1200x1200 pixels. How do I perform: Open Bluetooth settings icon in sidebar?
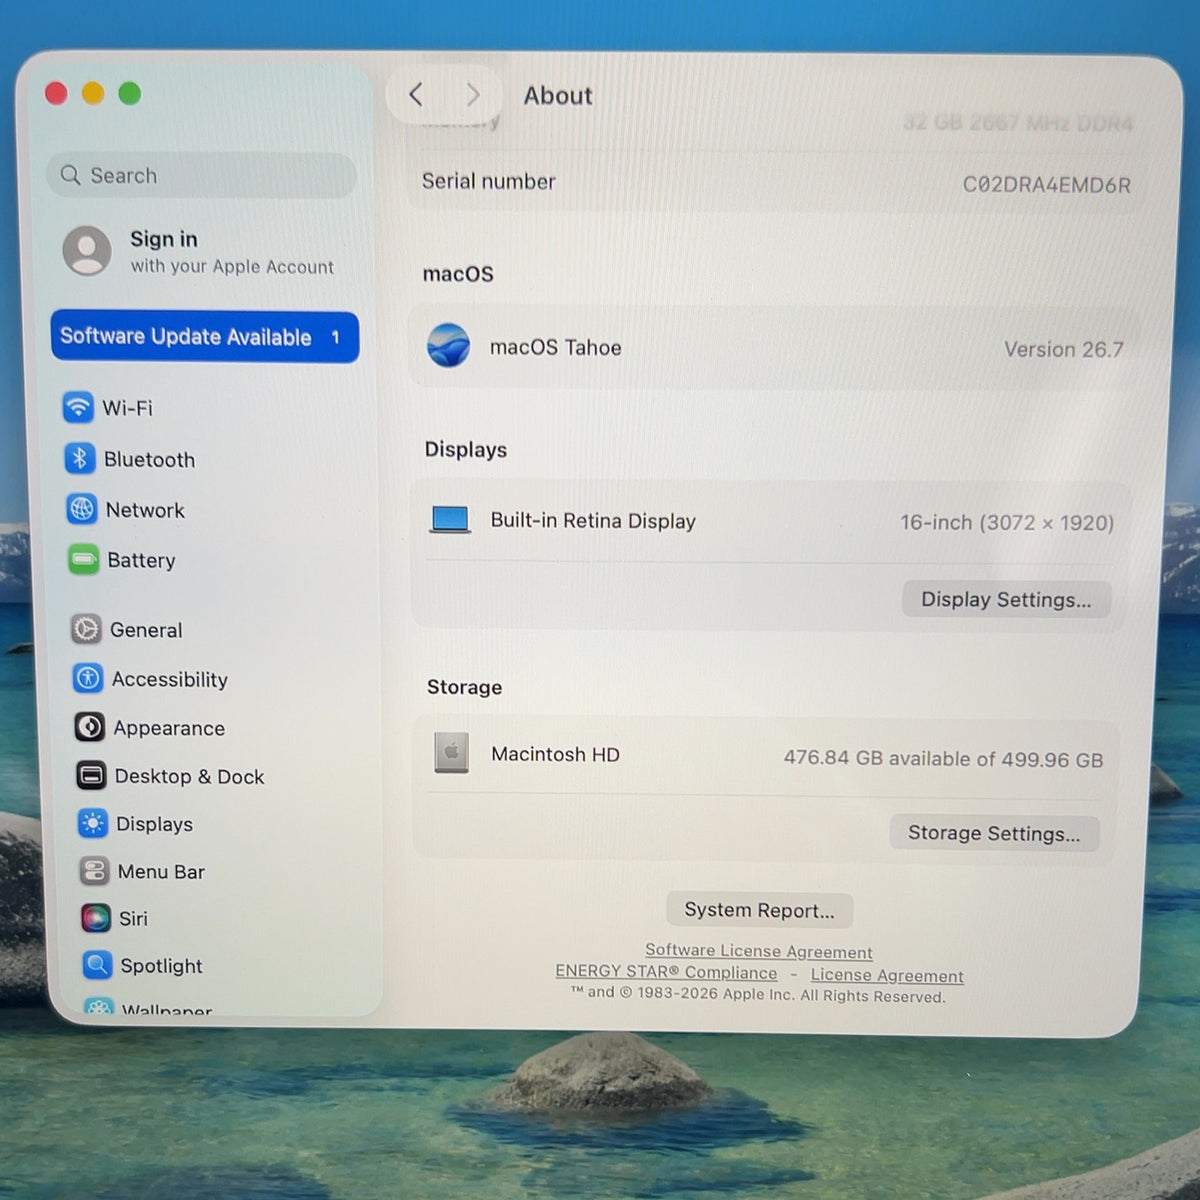[80, 459]
